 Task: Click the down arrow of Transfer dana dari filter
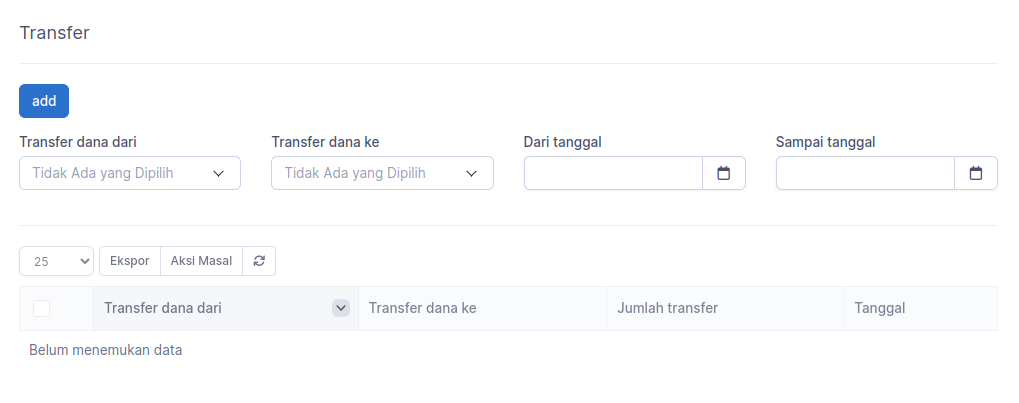pos(219,174)
